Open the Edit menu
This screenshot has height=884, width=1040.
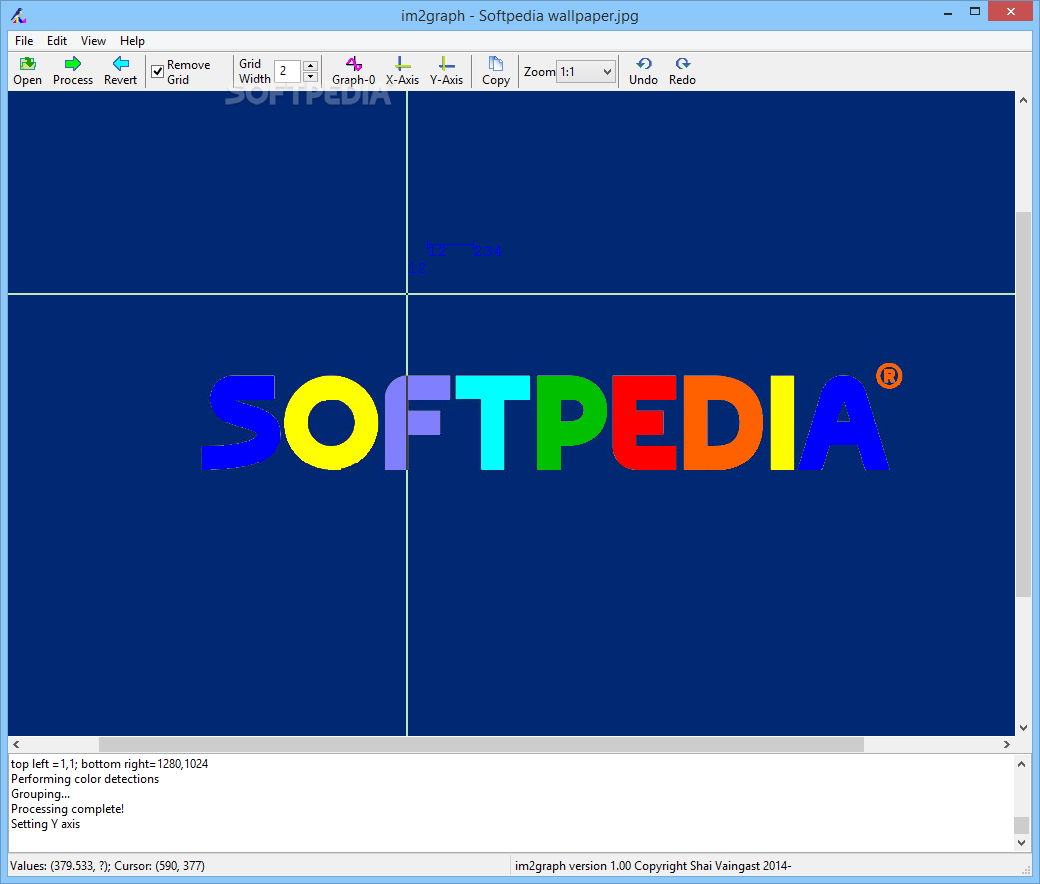tap(56, 41)
